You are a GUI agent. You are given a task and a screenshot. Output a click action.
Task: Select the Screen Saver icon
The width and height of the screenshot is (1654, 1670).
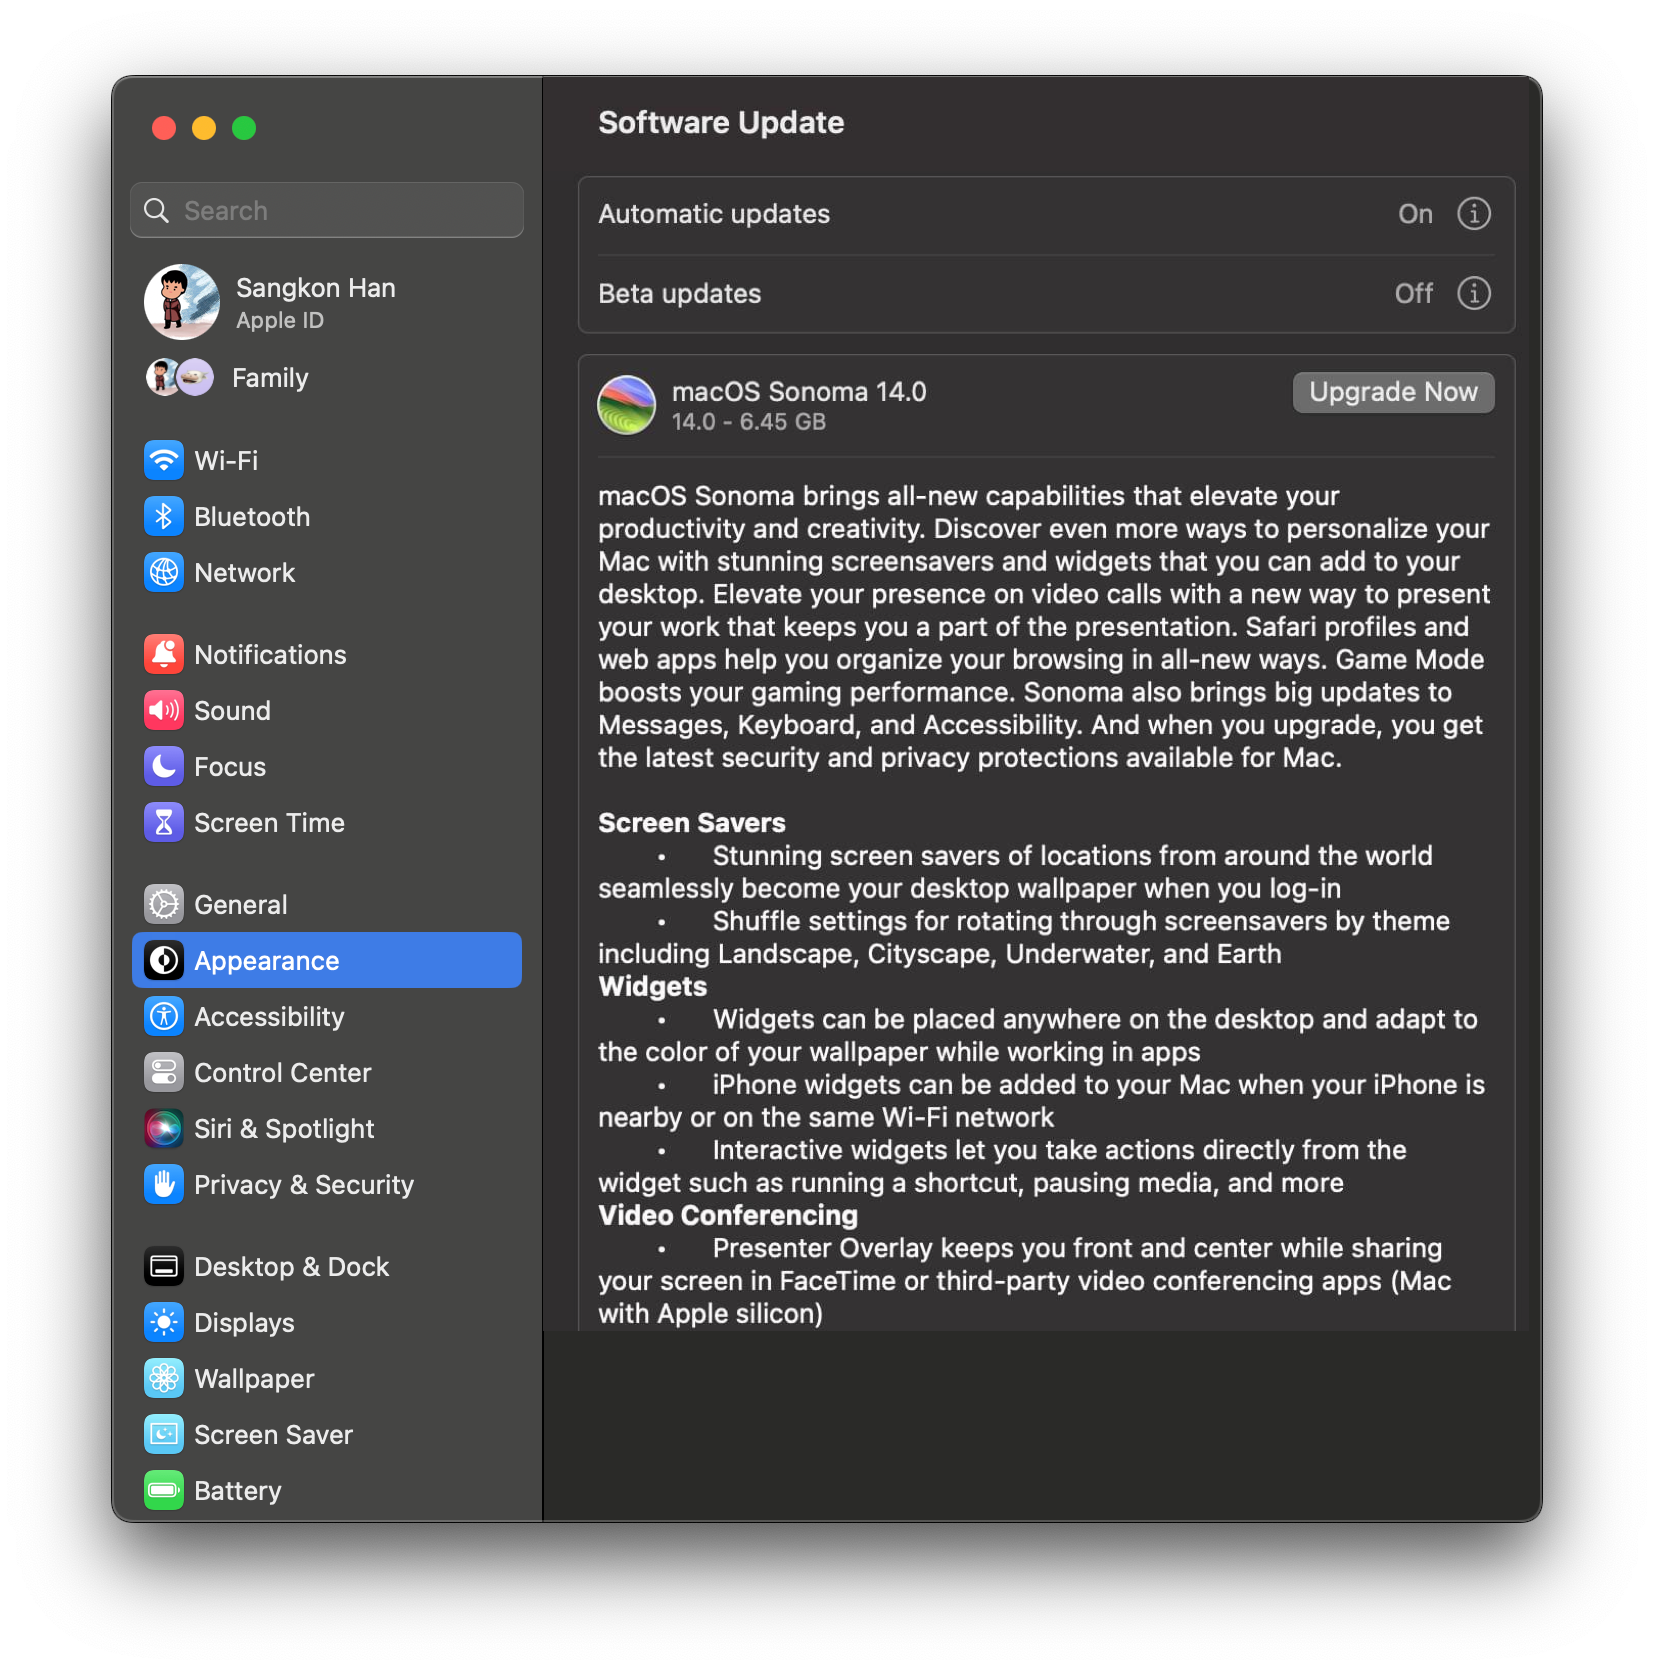[x=164, y=1434]
